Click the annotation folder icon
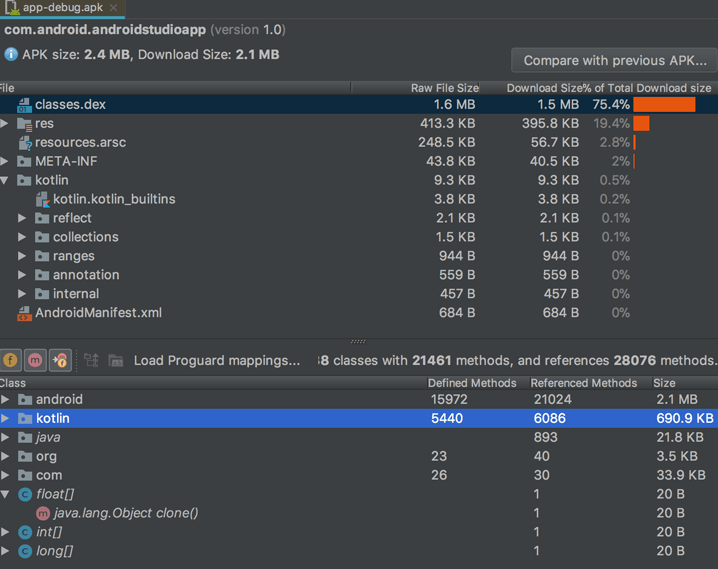 coord(42,275)
